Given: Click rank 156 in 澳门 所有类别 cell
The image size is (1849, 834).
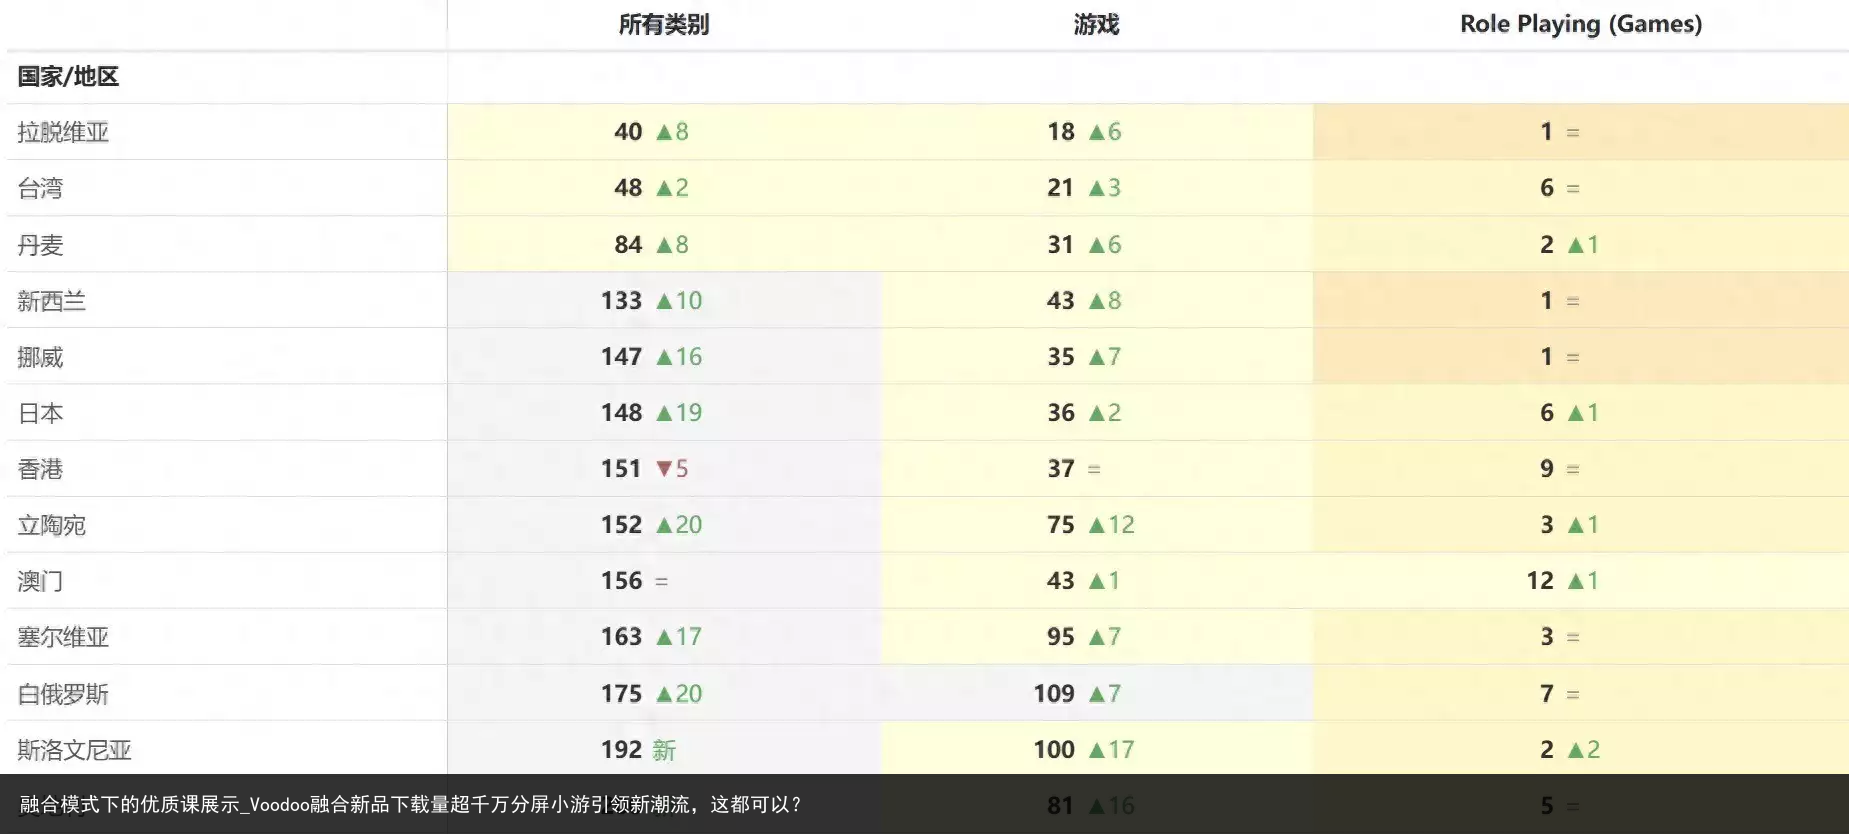Looking at the screenshot, I should click(621, 581).
